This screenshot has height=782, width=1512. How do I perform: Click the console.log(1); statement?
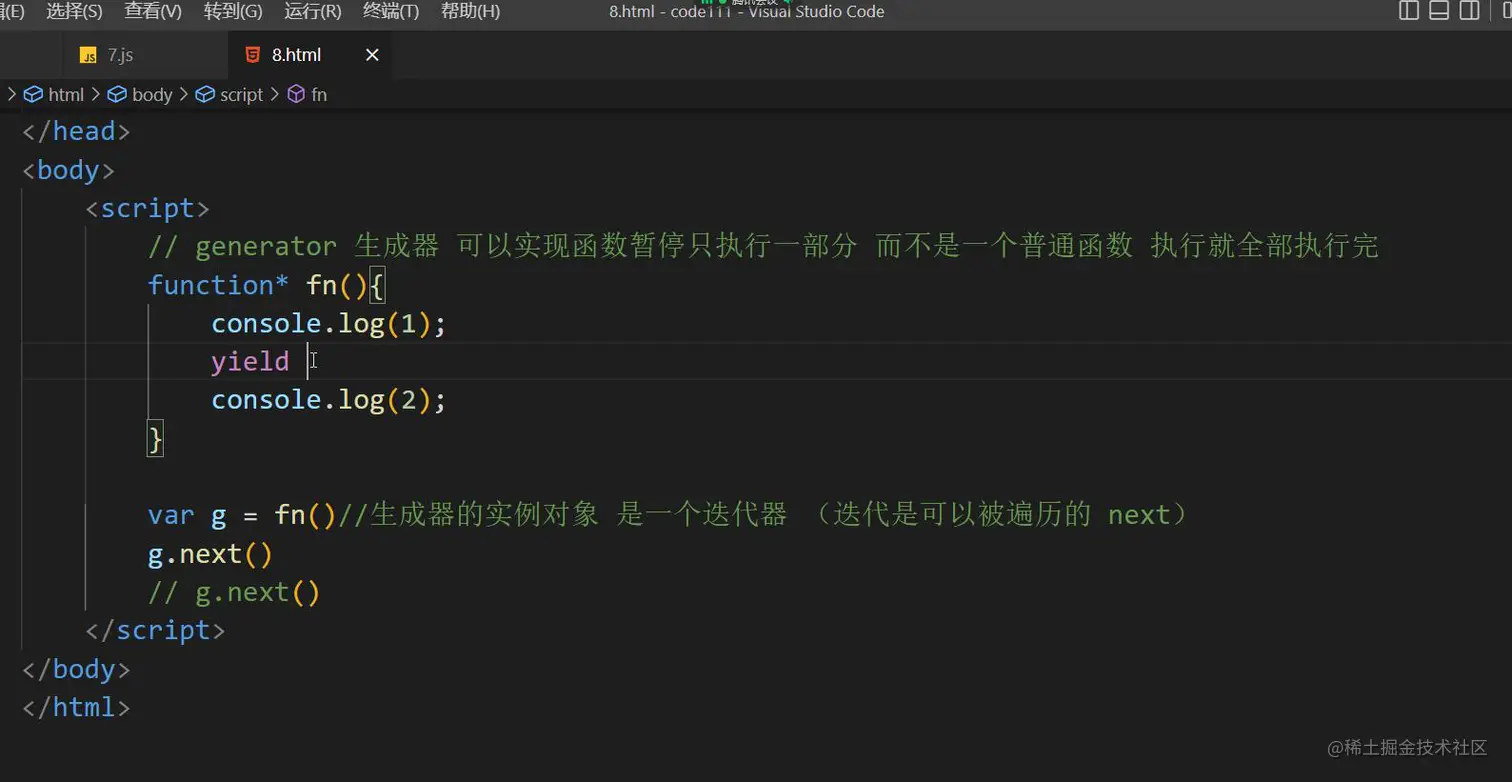tap(328, 323)
